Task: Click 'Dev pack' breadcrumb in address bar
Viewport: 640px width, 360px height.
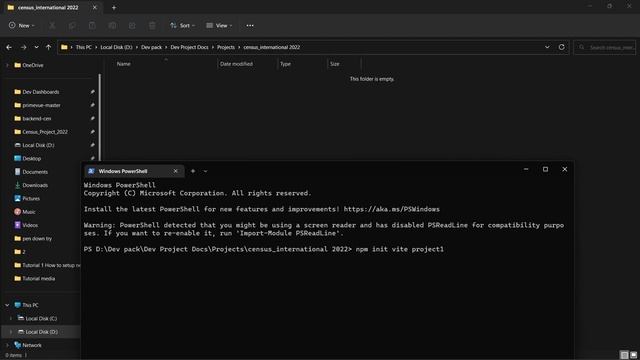Action: [151, 47]
